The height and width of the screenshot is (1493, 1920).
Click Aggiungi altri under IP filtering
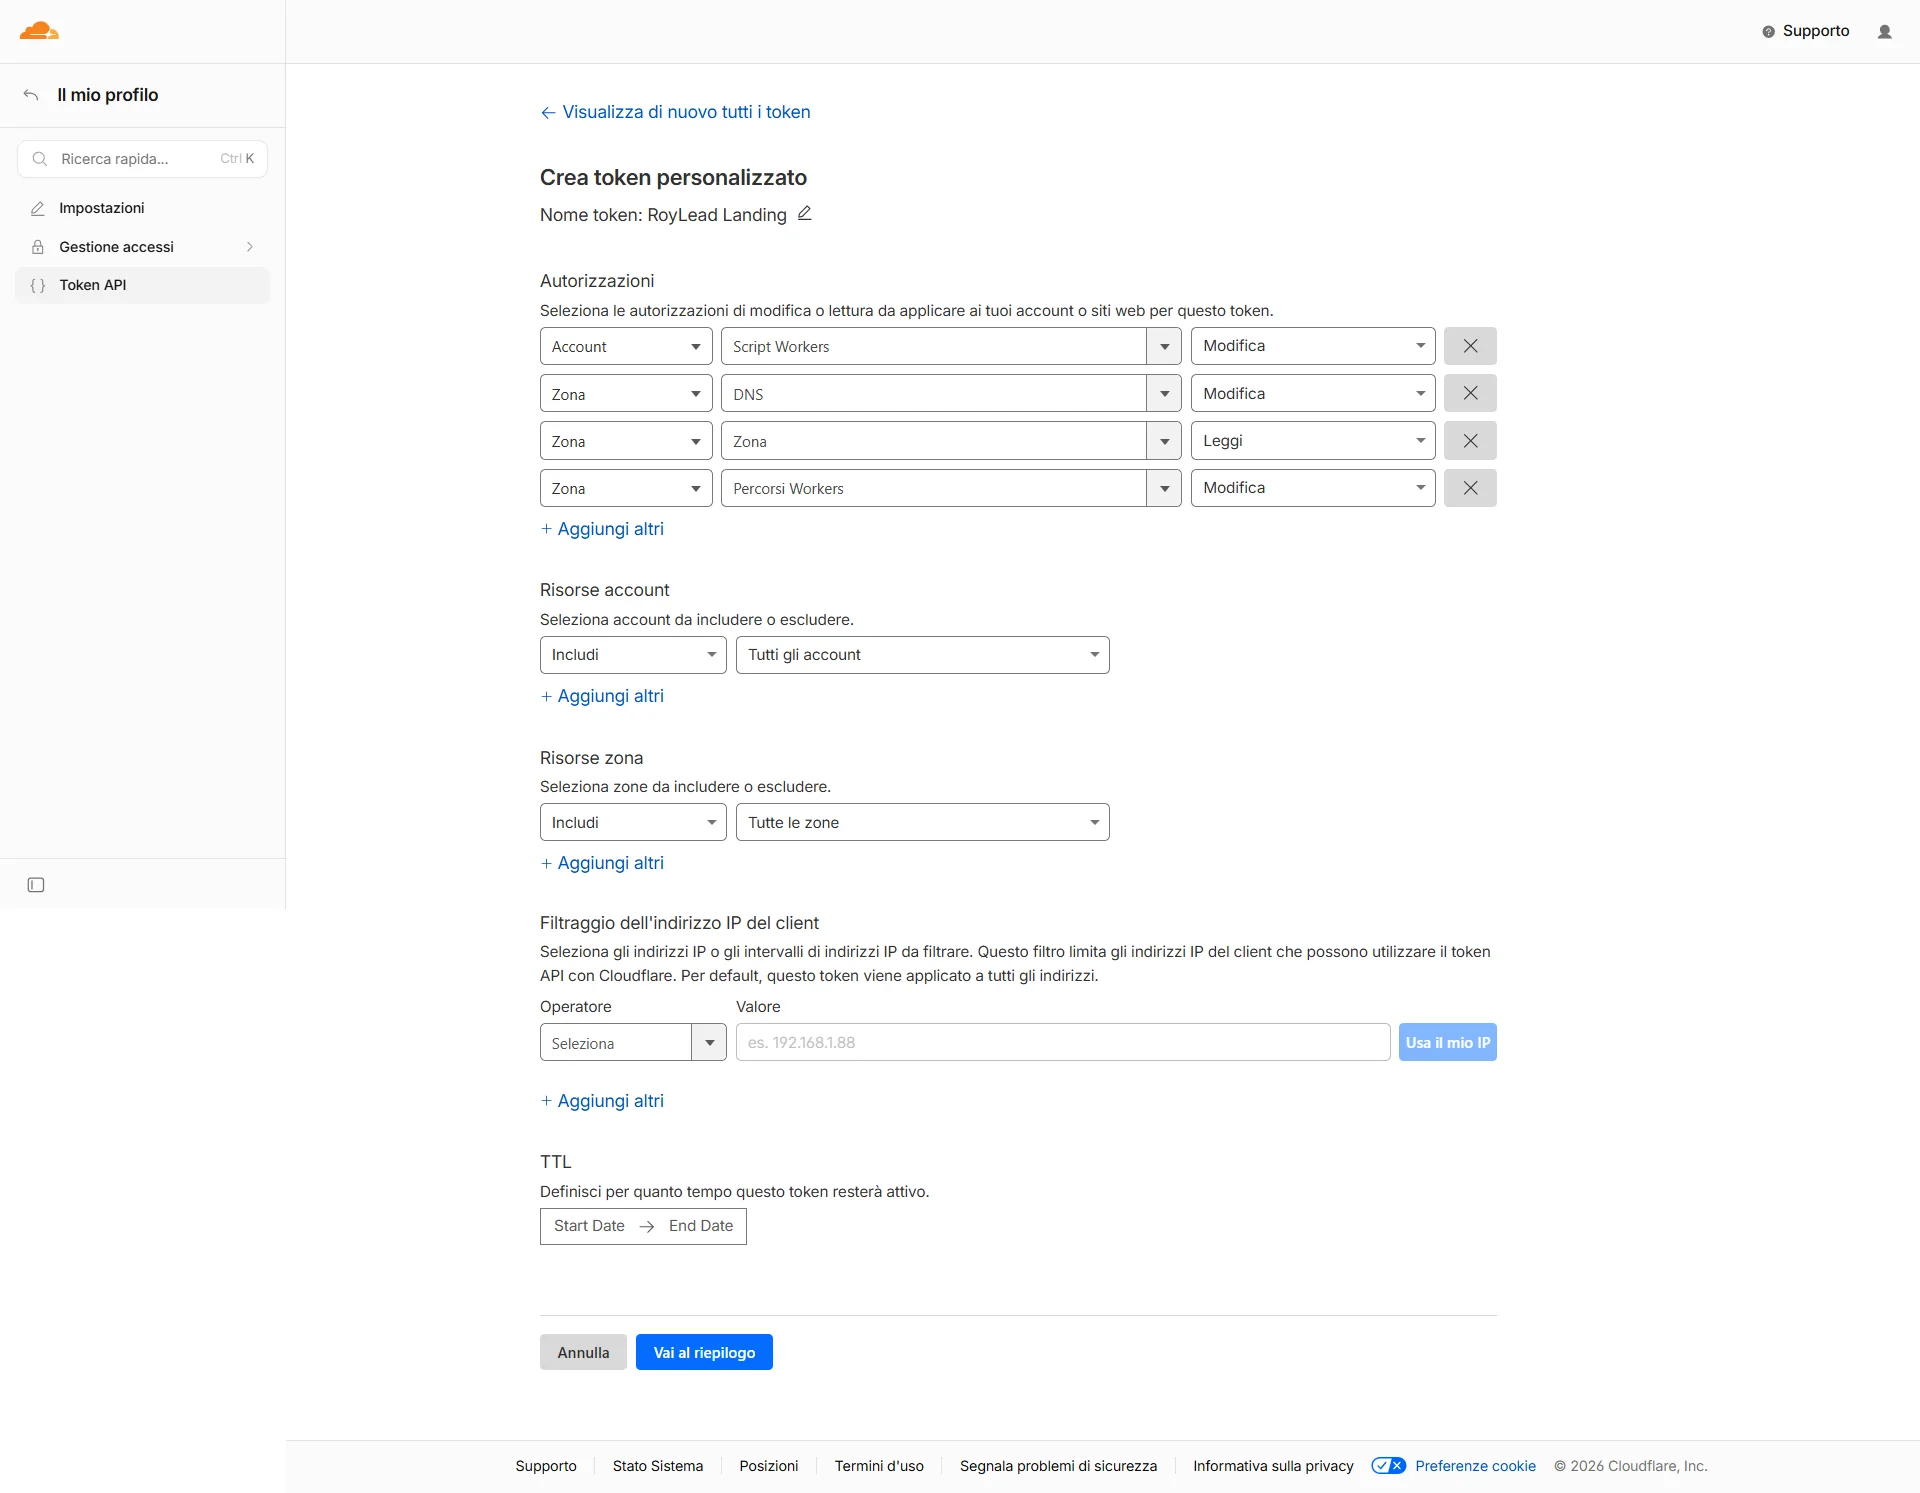(602, 1101)
